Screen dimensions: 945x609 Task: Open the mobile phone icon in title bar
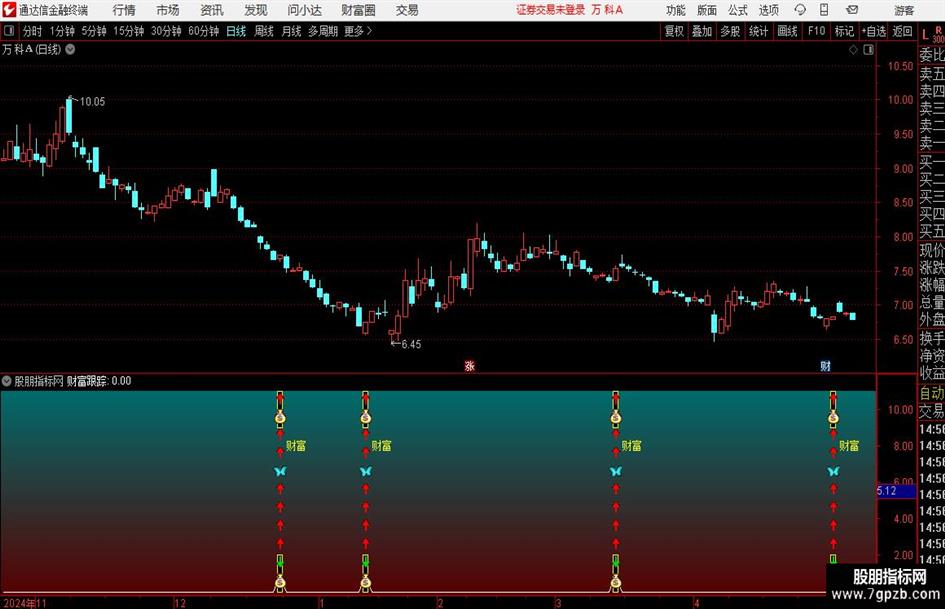(x=824, y=10)
